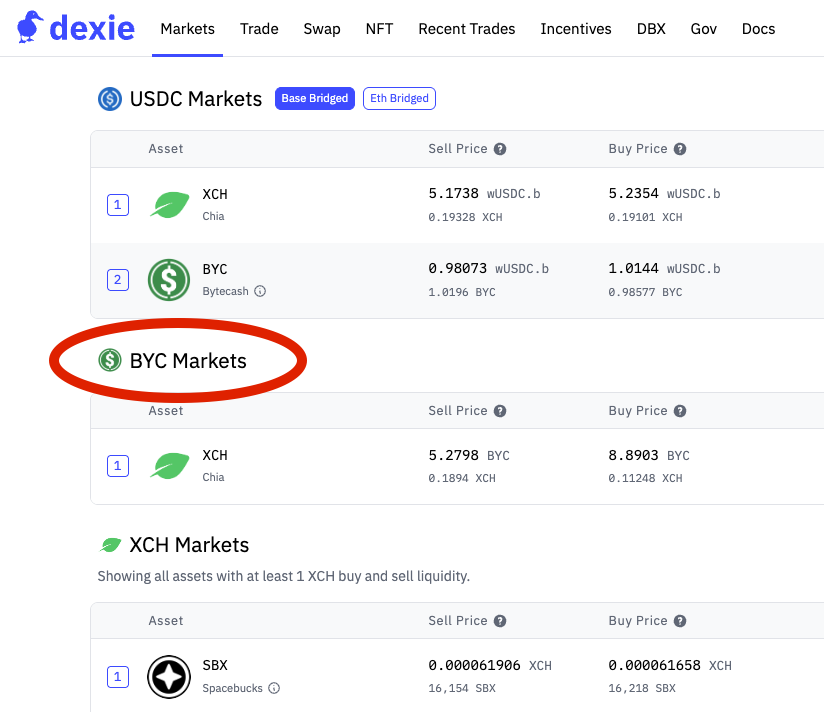The image size is (824, 712).
Task: Click buy price 0.000061658 XCH
Action: (x=670, y=665)
